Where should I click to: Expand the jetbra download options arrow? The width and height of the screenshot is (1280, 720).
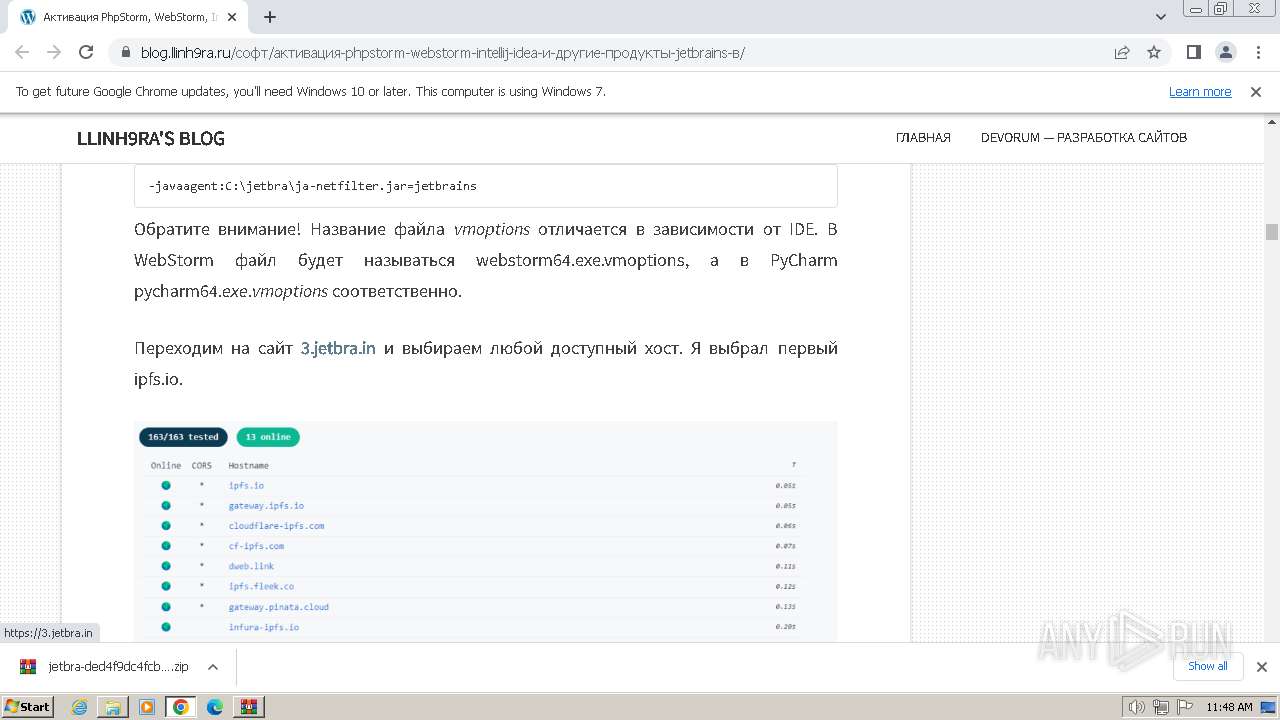(x=212, y=667)
